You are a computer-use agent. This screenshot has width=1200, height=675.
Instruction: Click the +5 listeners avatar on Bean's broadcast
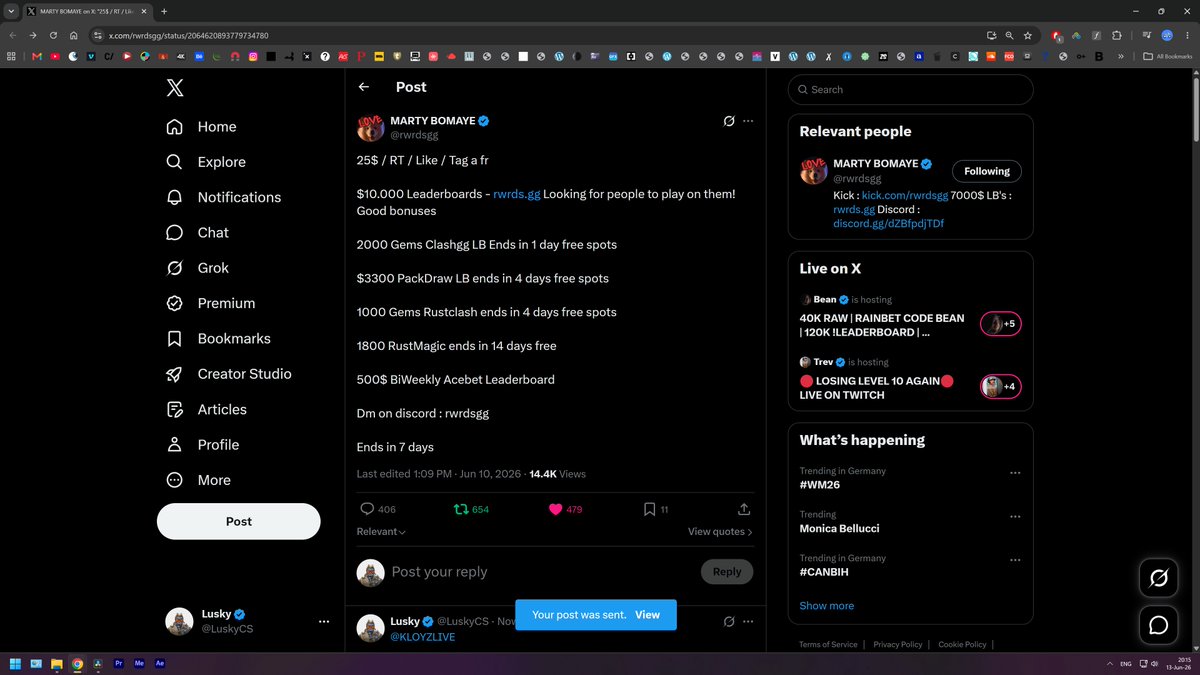coord(1000,324)
